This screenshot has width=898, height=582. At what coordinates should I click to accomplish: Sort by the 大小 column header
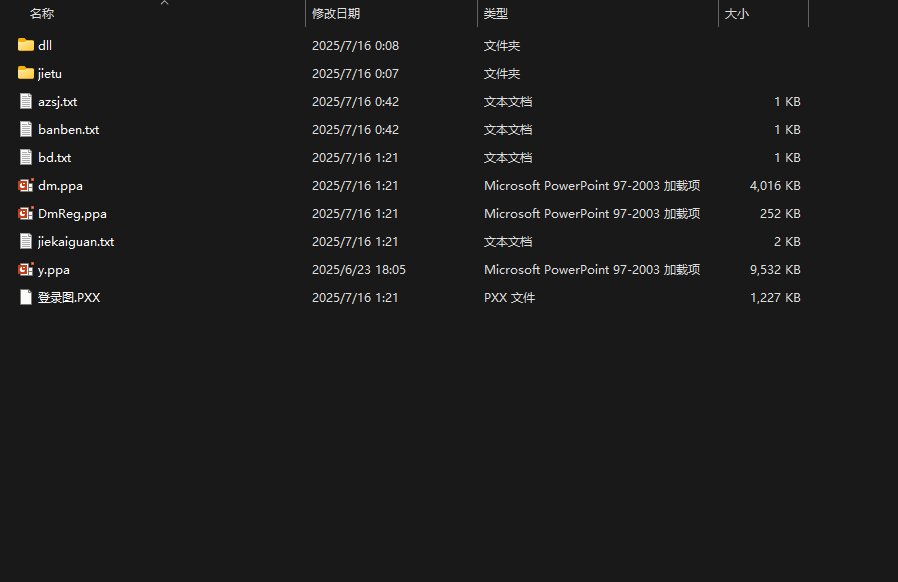click(x=736, y=14)
